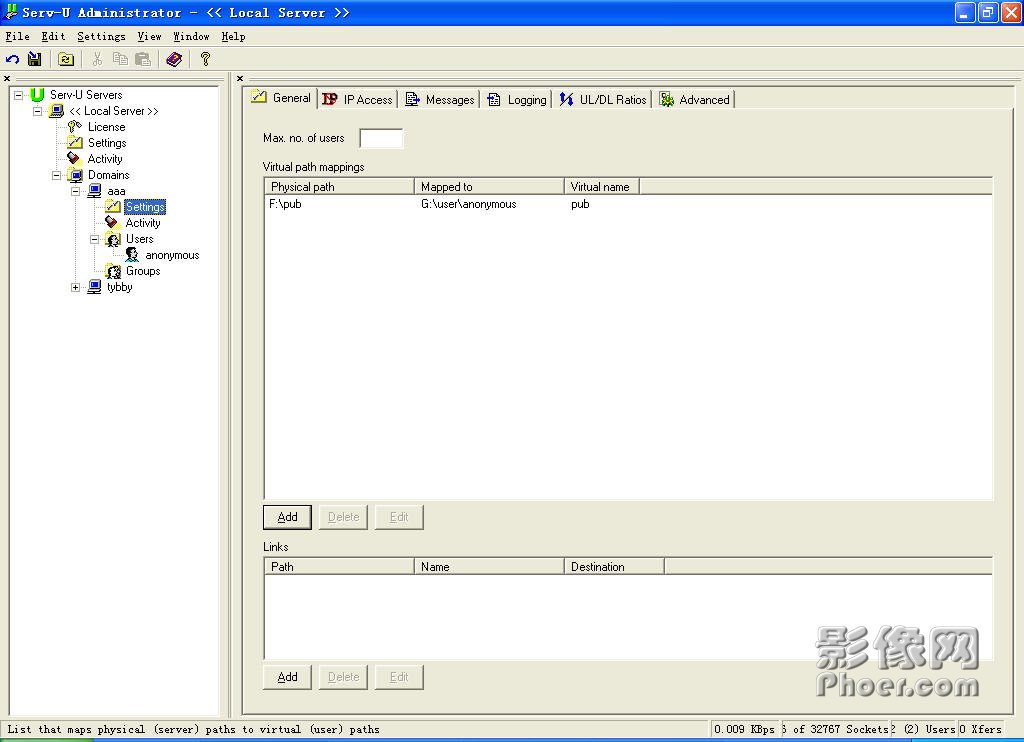This screenshot has height=742, width=1024.
Task: Click Edit under Virtual path mappings
Action: tap(399, 517)
